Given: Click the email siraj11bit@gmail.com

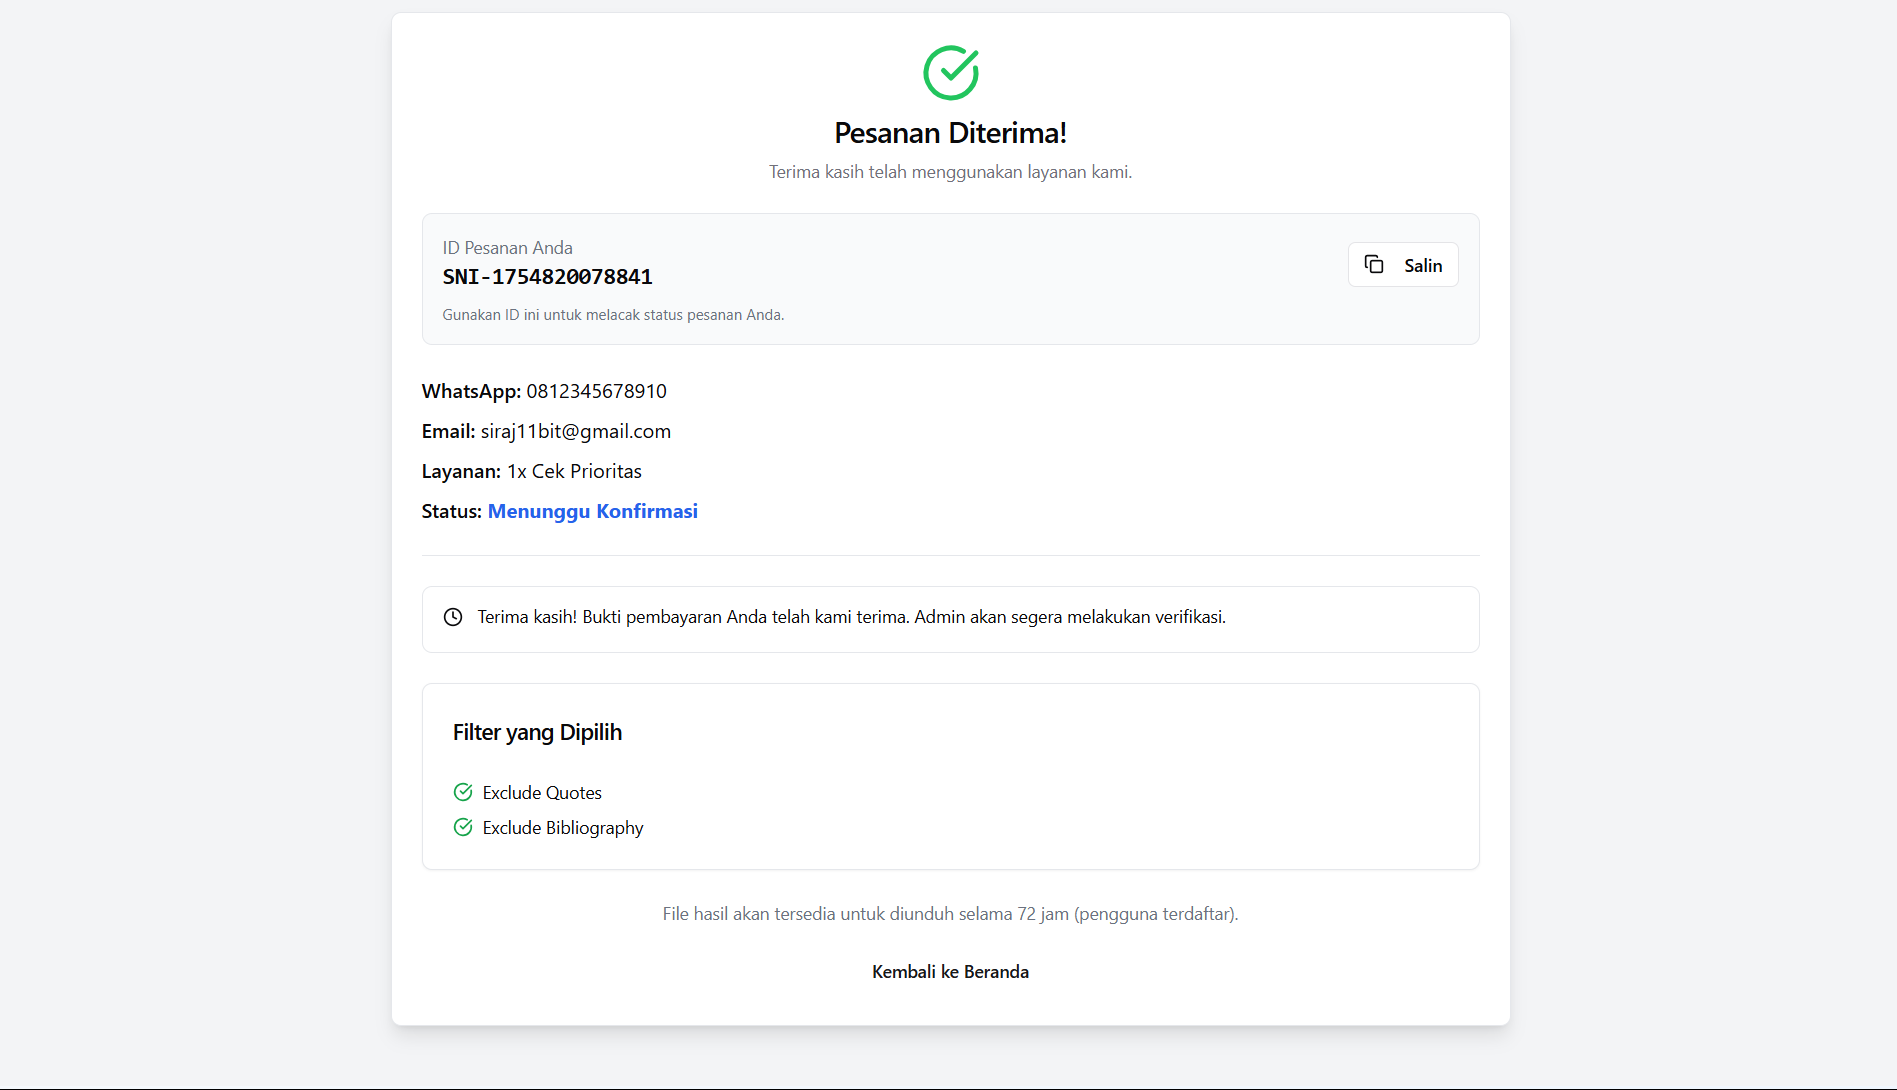Looking at the screenshot, I should (575, 431).
